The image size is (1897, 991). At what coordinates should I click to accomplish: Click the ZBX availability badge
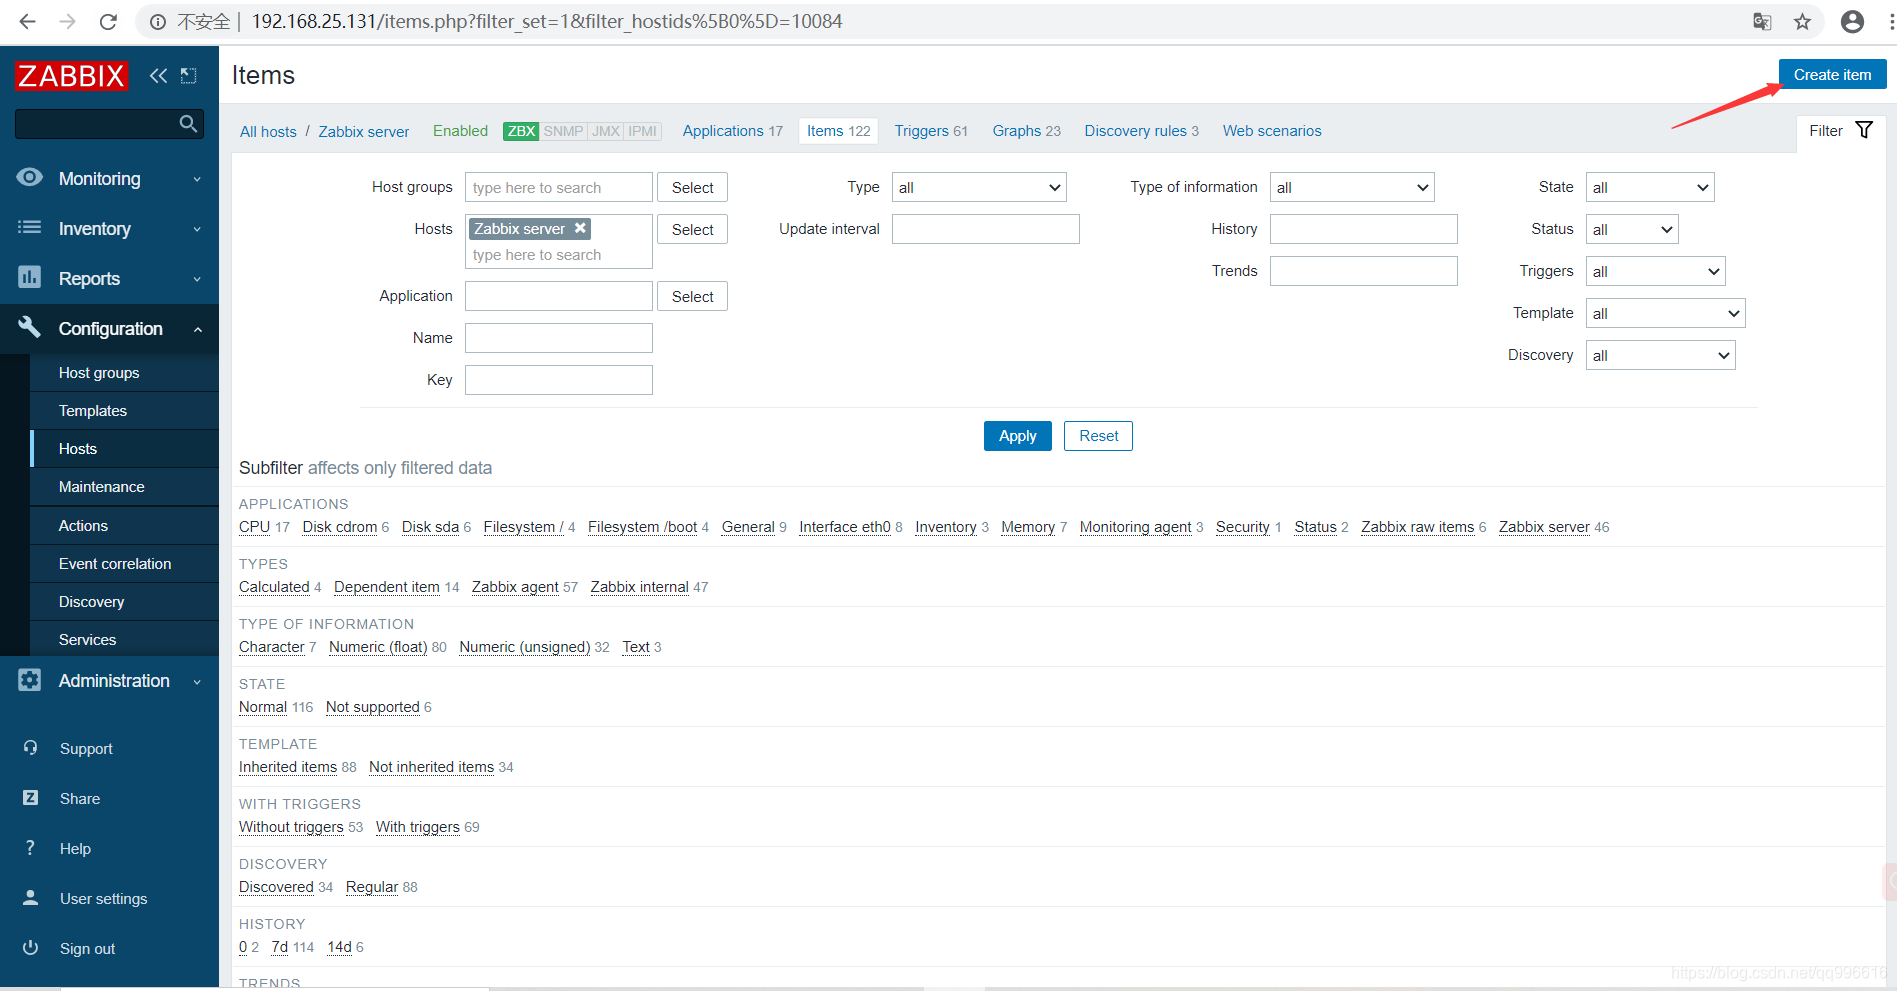[x=521, y=131]
